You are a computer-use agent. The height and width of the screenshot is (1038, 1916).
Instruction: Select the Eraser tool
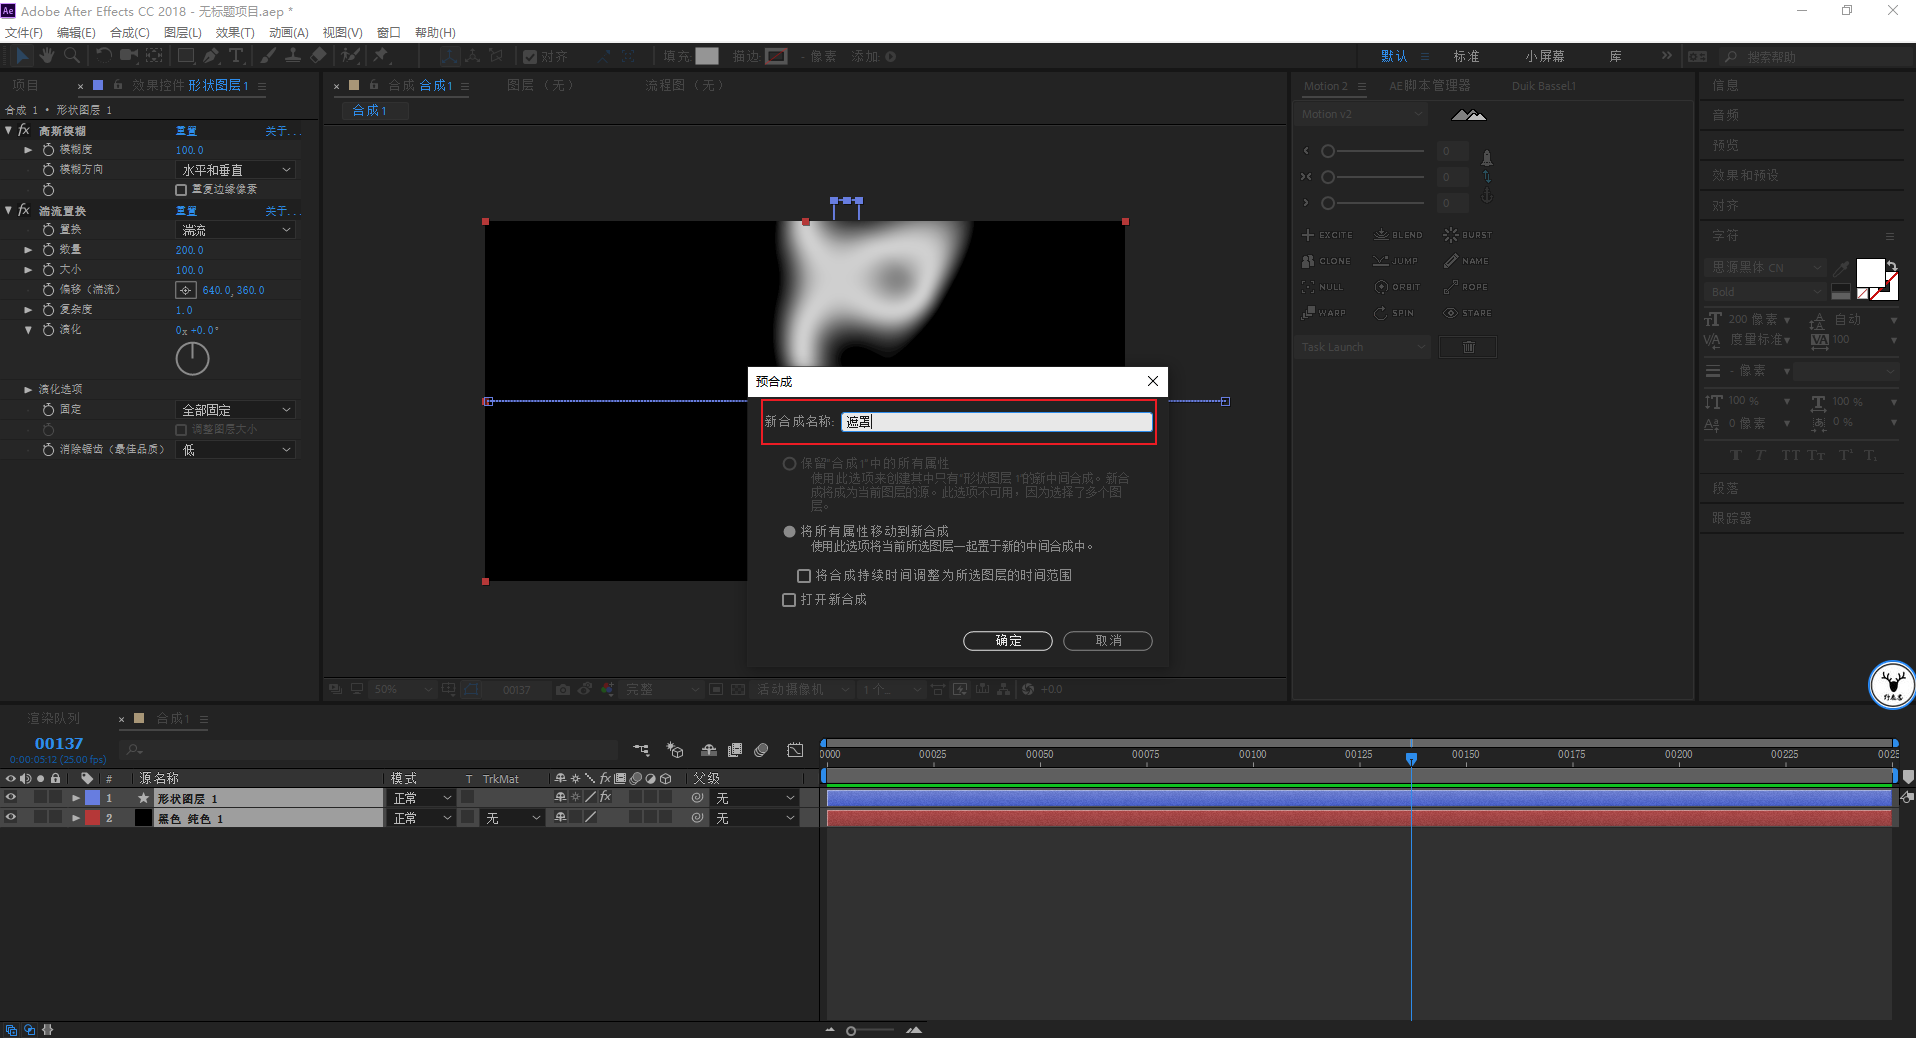[x=318, y=56]
